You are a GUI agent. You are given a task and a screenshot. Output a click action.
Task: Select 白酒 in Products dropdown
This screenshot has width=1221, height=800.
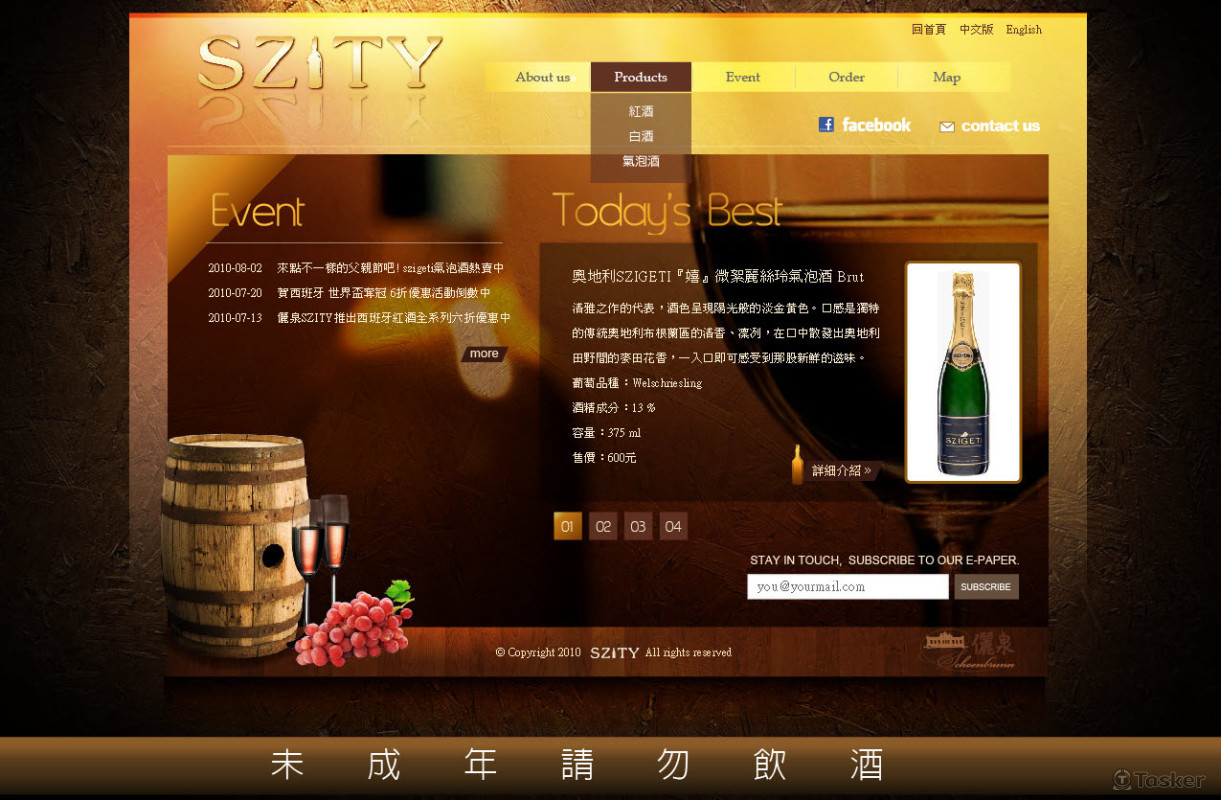coord(641,136)
